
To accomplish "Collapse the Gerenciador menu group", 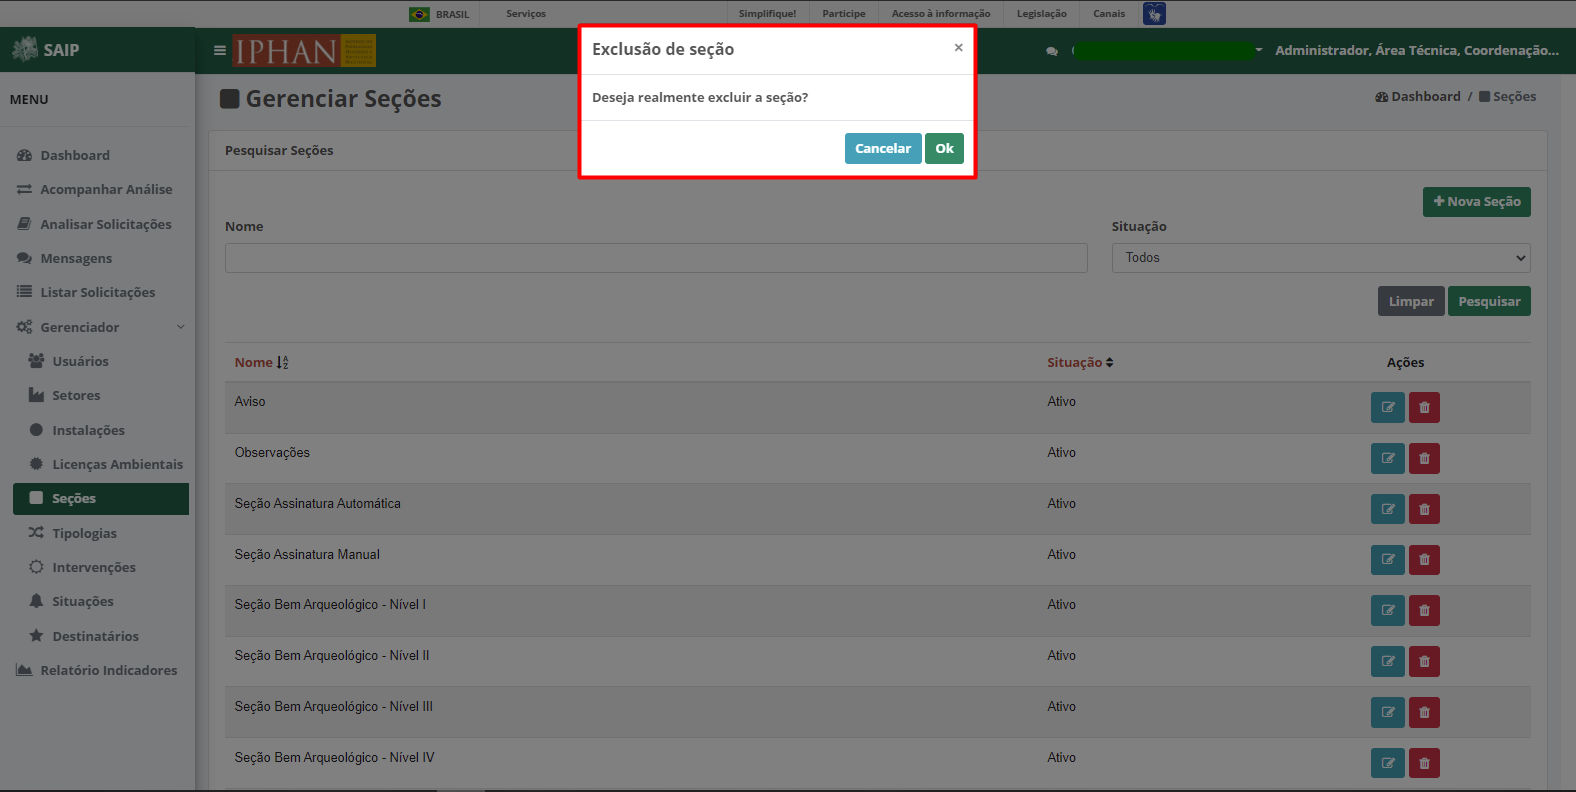I will [101, 327].
